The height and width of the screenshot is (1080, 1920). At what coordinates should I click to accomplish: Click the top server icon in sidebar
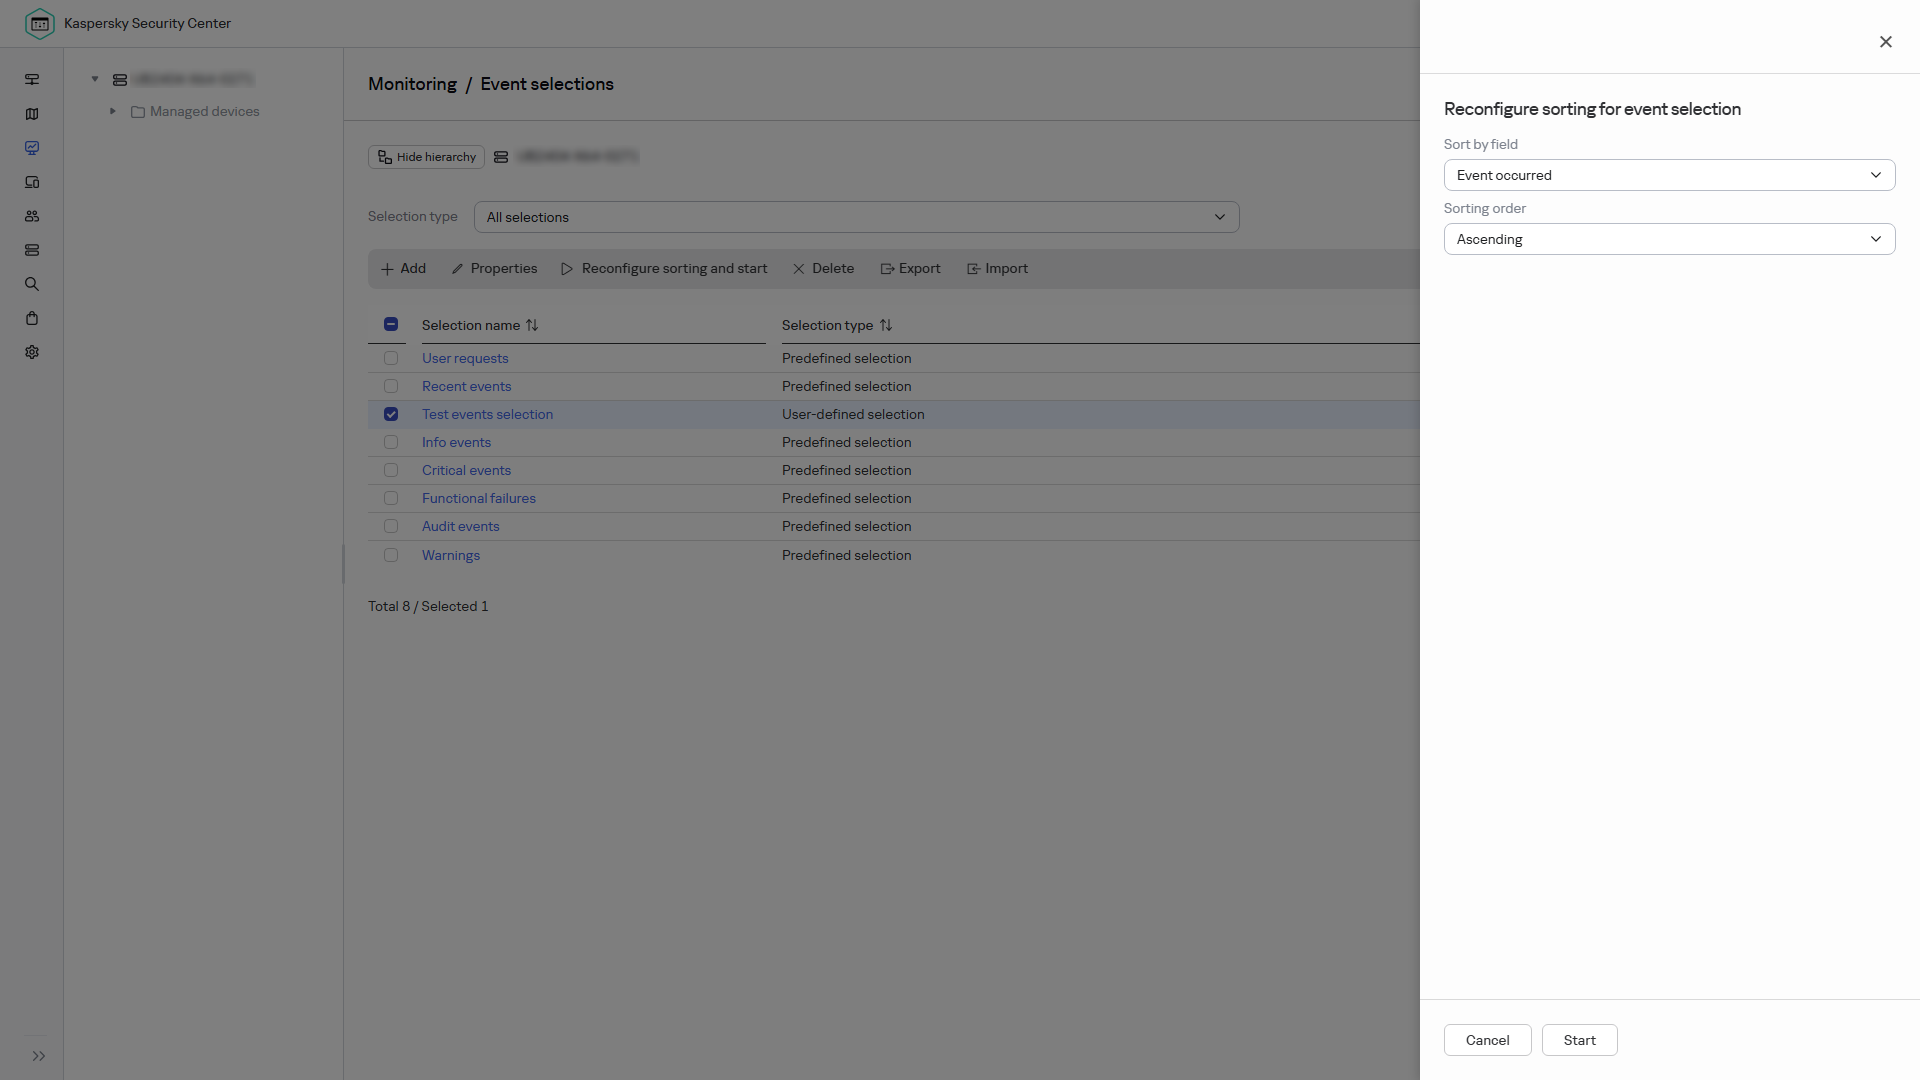click(x=32, y=80)
